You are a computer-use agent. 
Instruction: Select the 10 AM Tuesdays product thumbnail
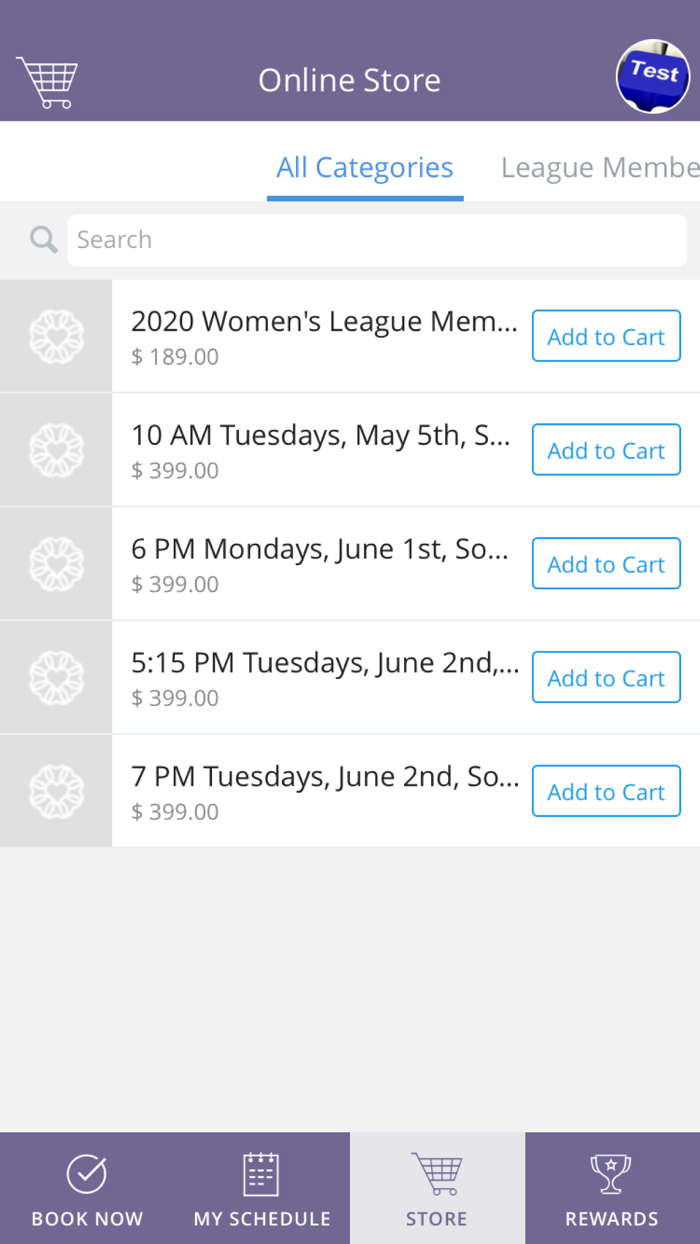pyautogui.click(x=55, y=449)
